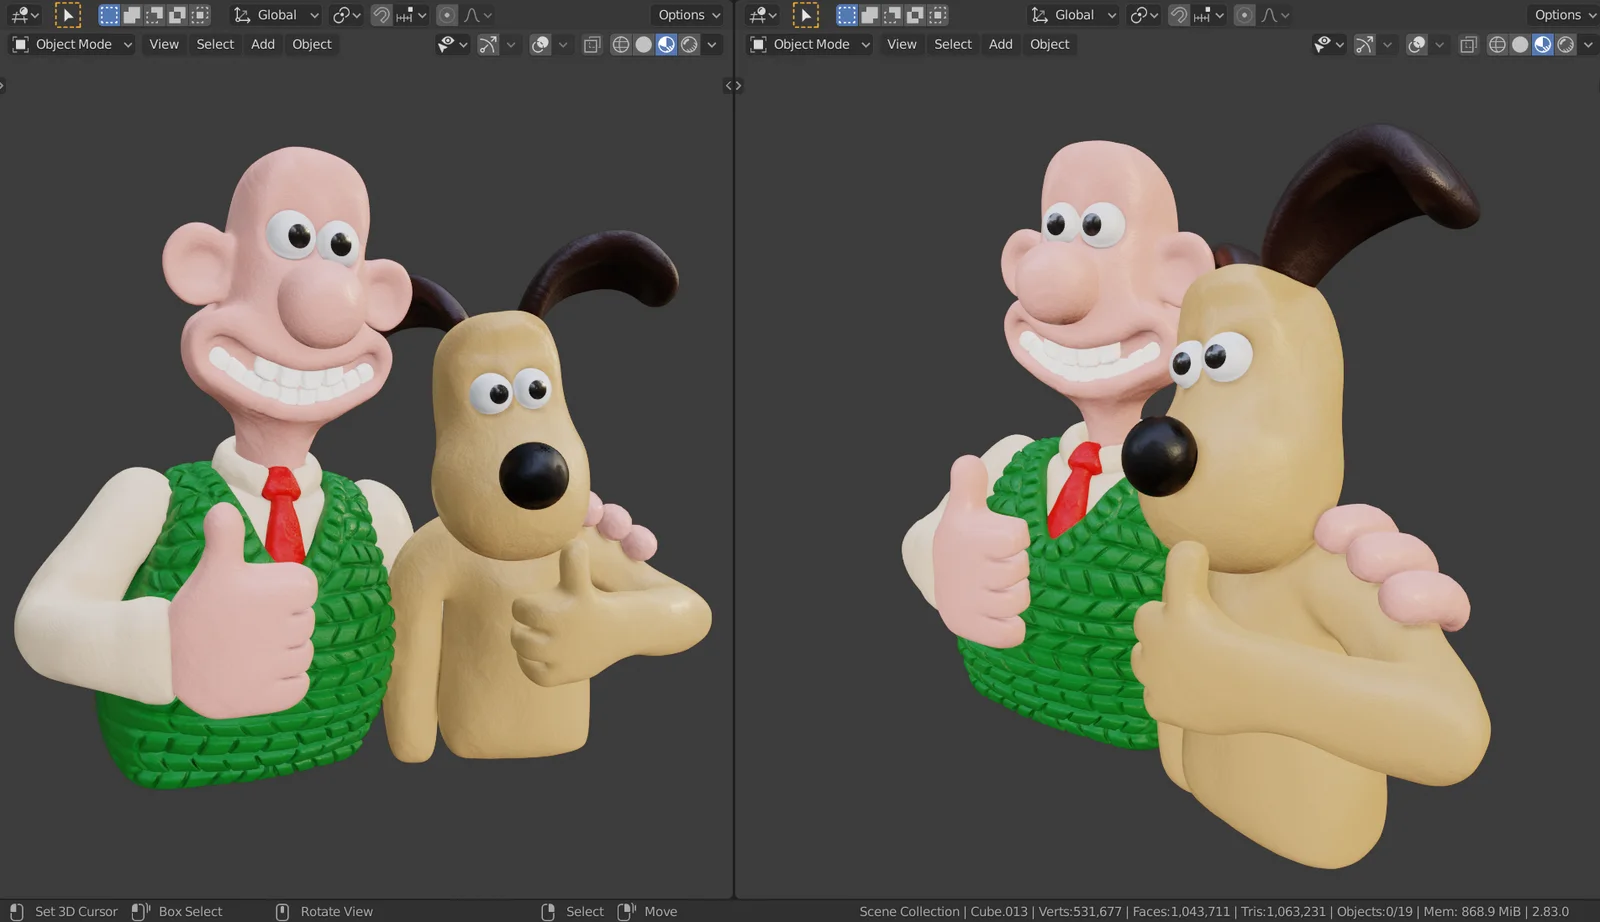
Task: Select the Select Box tool
Action: pos(68,14)
